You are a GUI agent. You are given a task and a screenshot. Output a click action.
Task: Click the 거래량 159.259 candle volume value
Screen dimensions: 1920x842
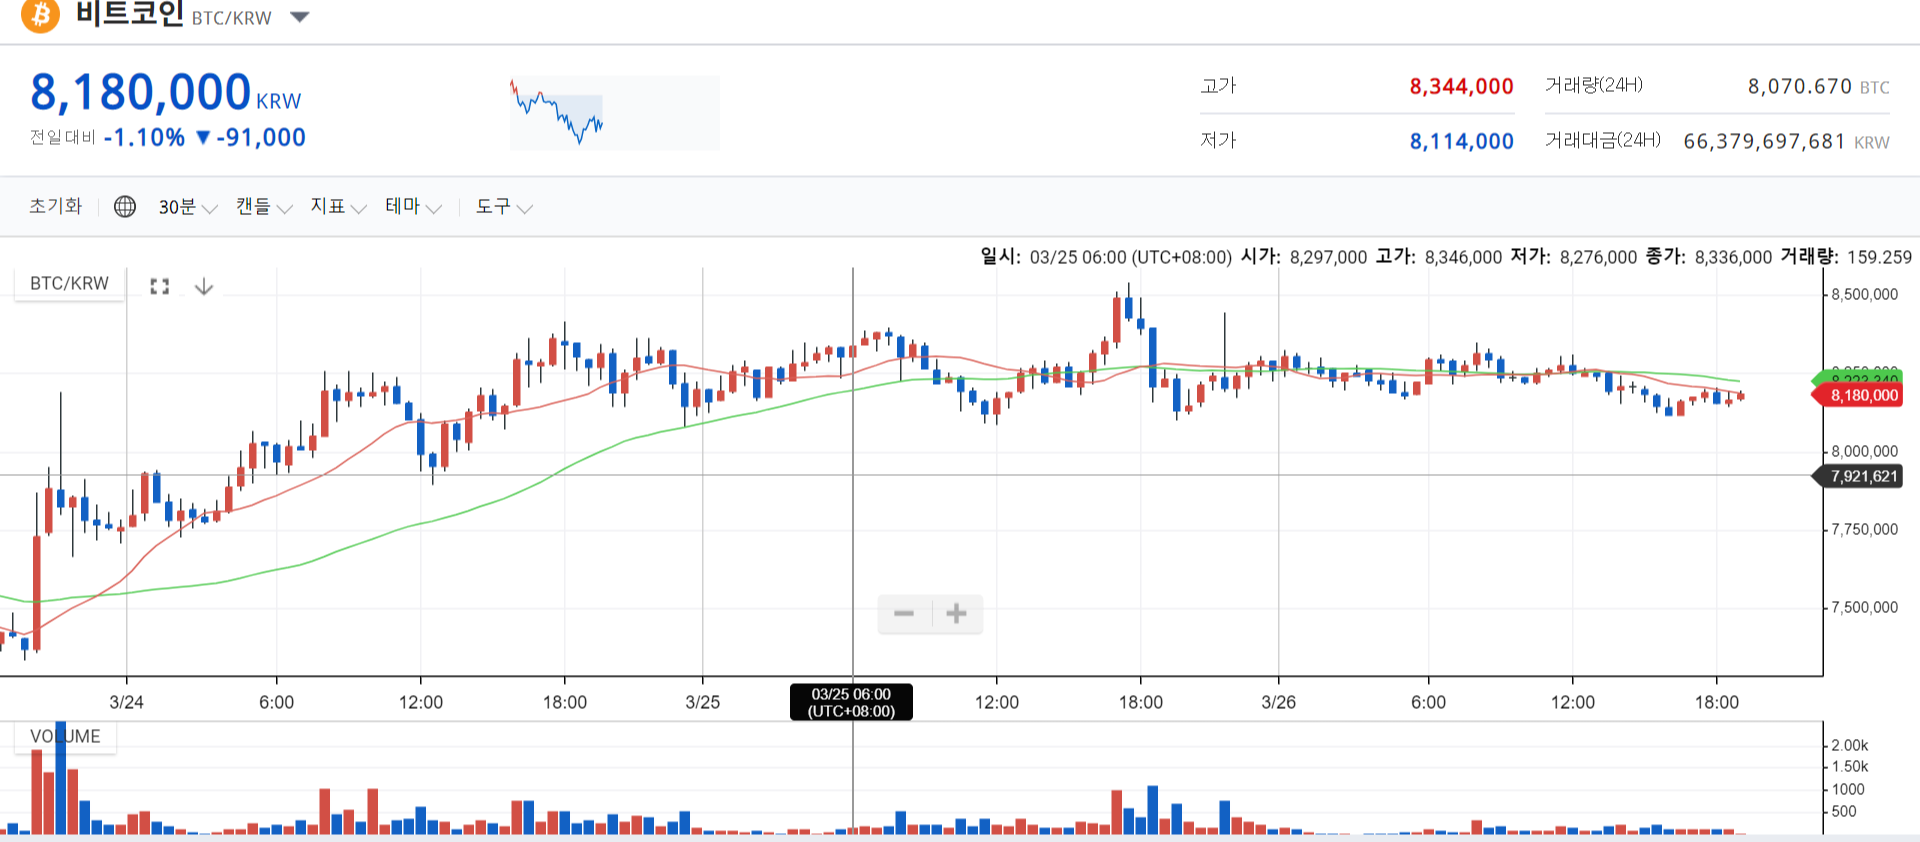click(x=1846, y=257)
